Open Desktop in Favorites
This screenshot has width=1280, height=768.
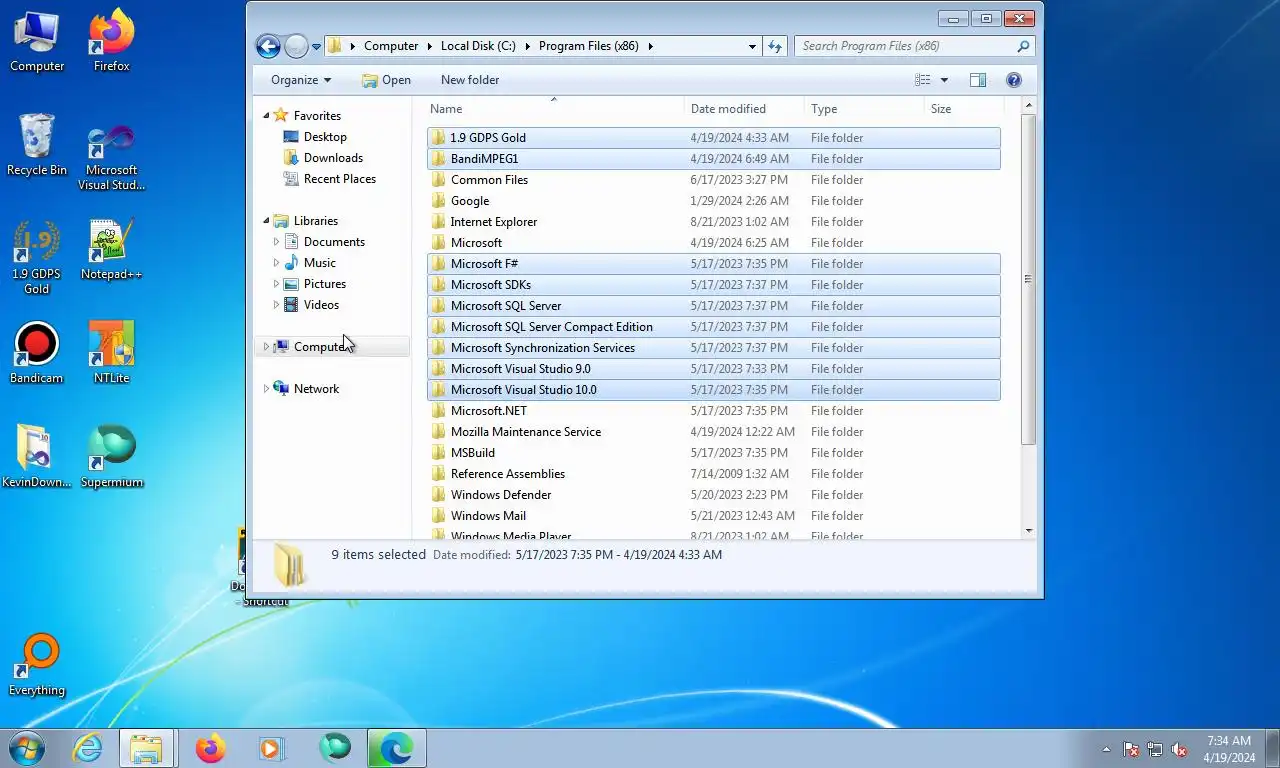pyautogui.click(x=325, y=137)
